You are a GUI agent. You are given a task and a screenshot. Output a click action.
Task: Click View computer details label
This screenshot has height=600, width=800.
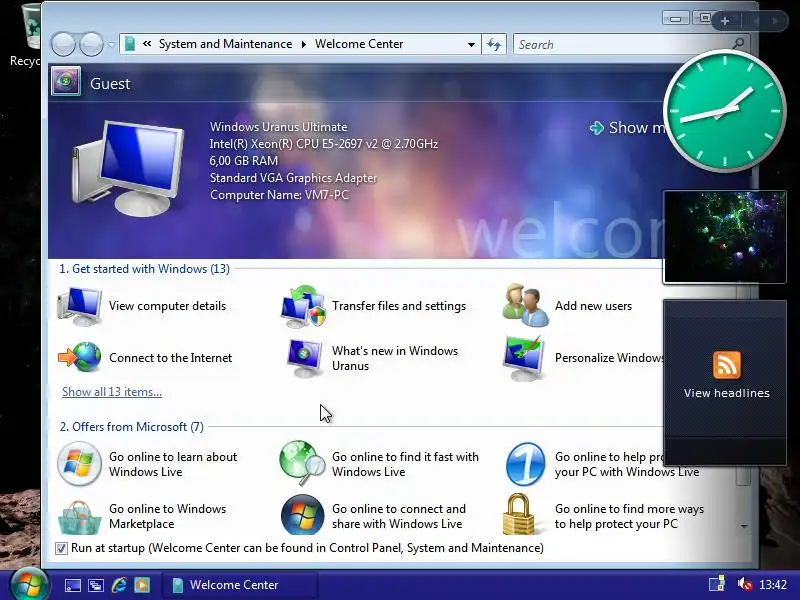click(x=167, y=306)
